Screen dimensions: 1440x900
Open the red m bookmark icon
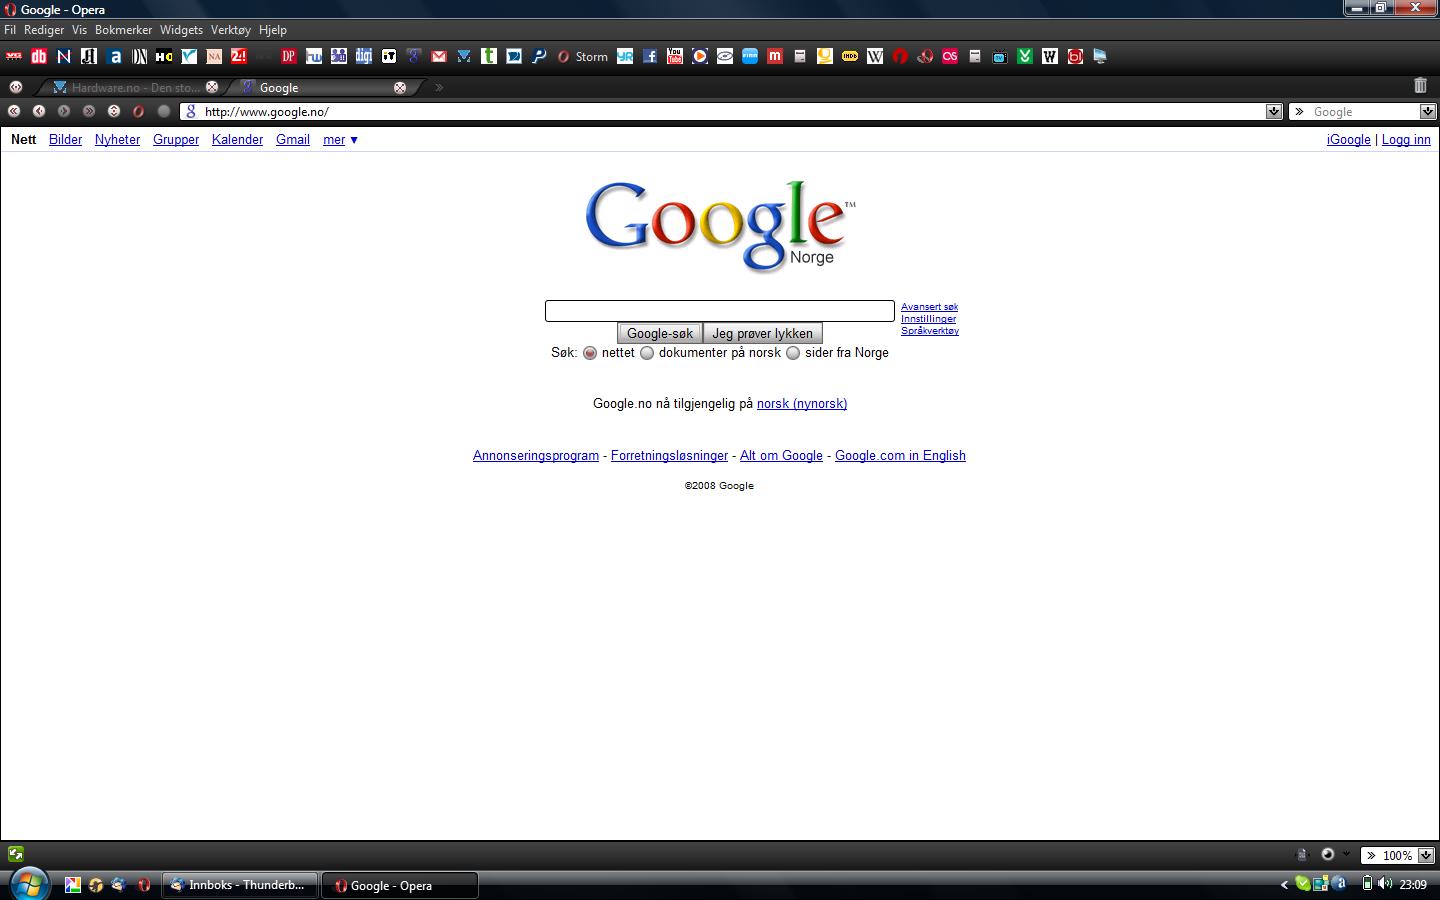pyautogui.click(x=775, y=57)
